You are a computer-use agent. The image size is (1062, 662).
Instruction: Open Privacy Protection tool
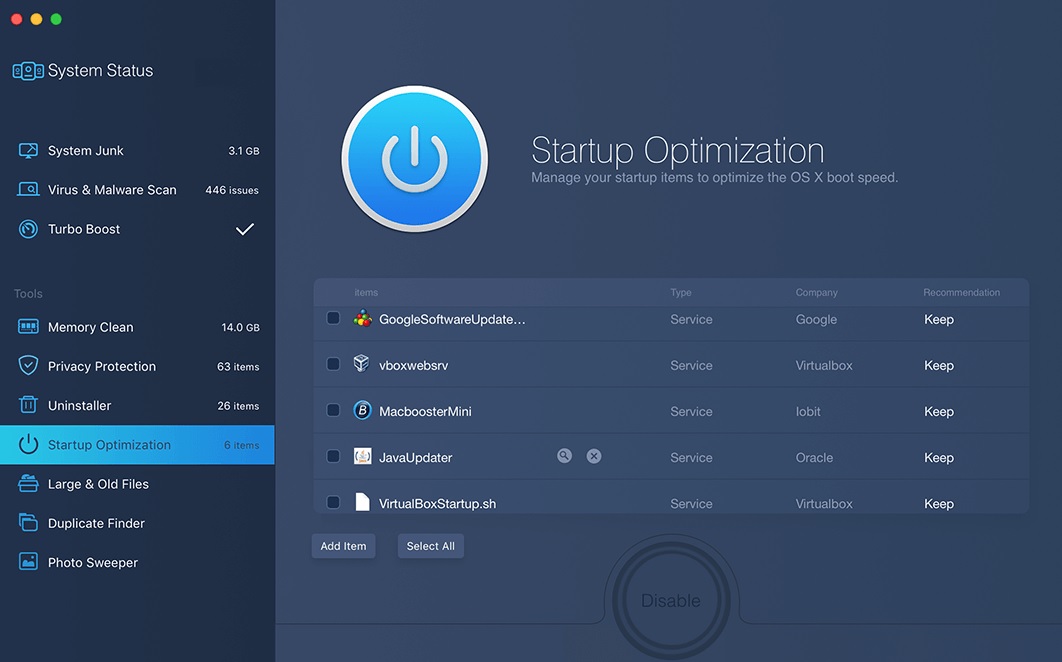click(137, 366)
